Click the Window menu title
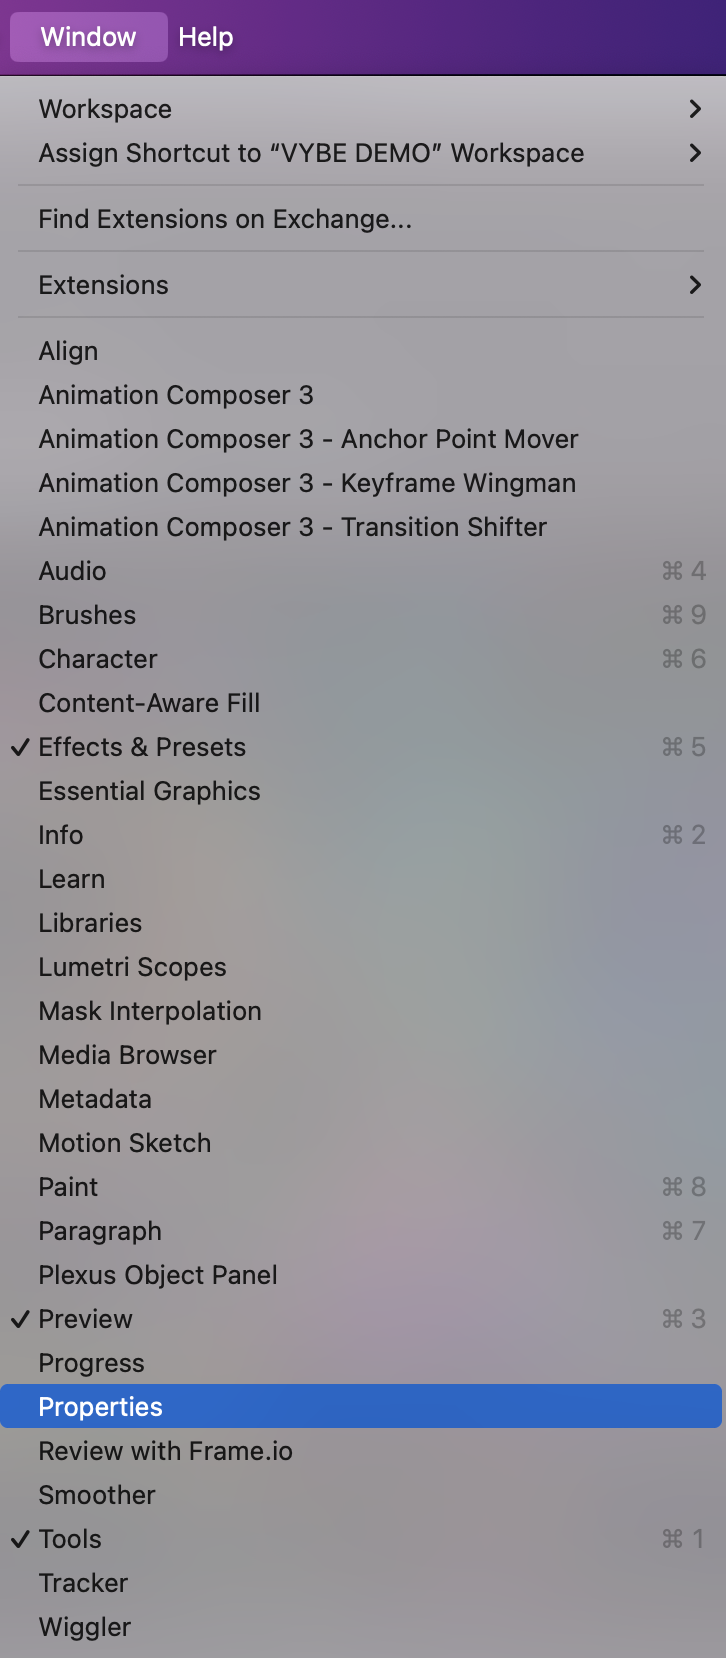 (x=89, y=37)
